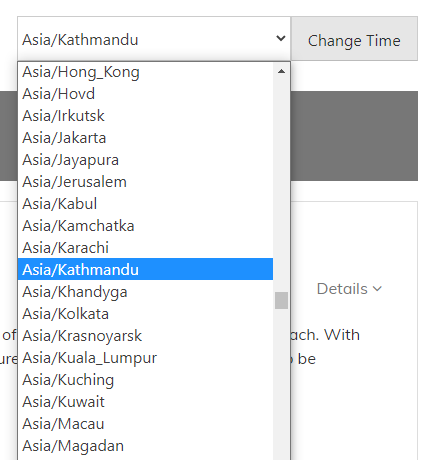This screenshot has width=442, height=460.
Task: Click the Change Time button
Action: pyautogui.click(x=354, y=39)
